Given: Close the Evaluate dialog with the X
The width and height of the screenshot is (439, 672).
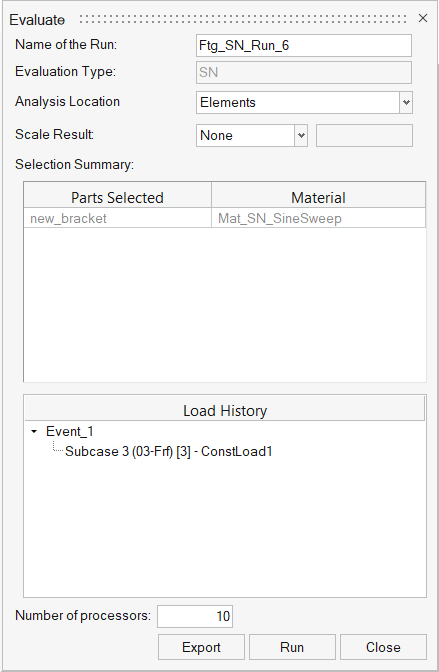Looking at the screenshot, I should 423,18.
